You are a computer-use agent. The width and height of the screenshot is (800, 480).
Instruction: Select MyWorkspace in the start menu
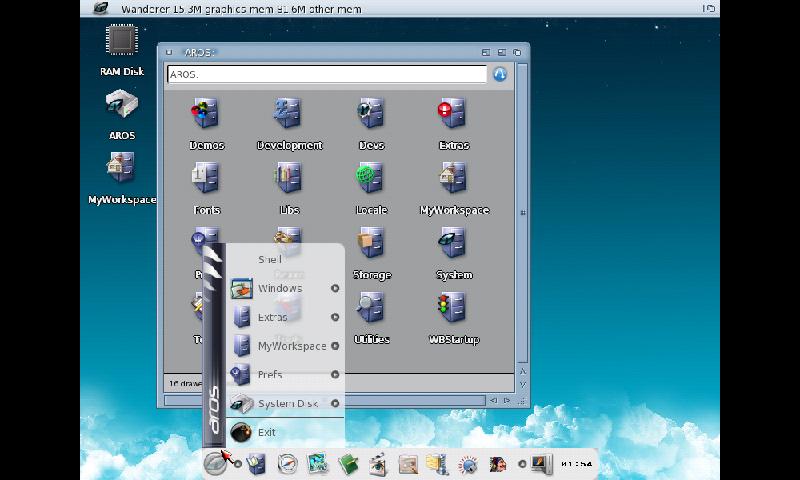(291, 346)
